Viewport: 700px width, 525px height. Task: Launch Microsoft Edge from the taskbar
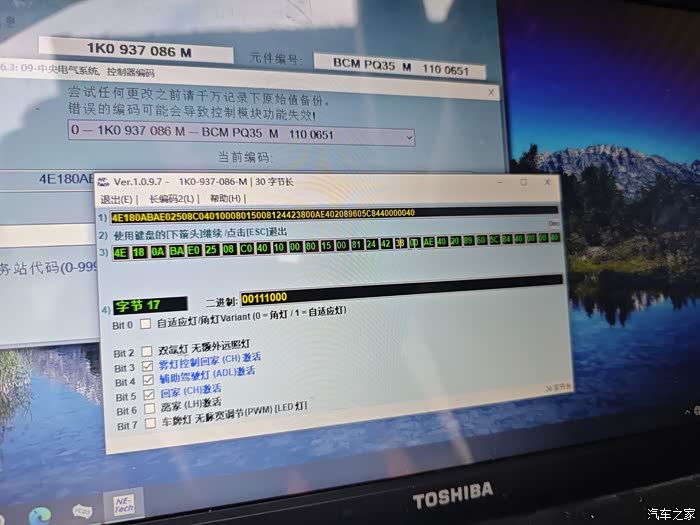(40, 517)
